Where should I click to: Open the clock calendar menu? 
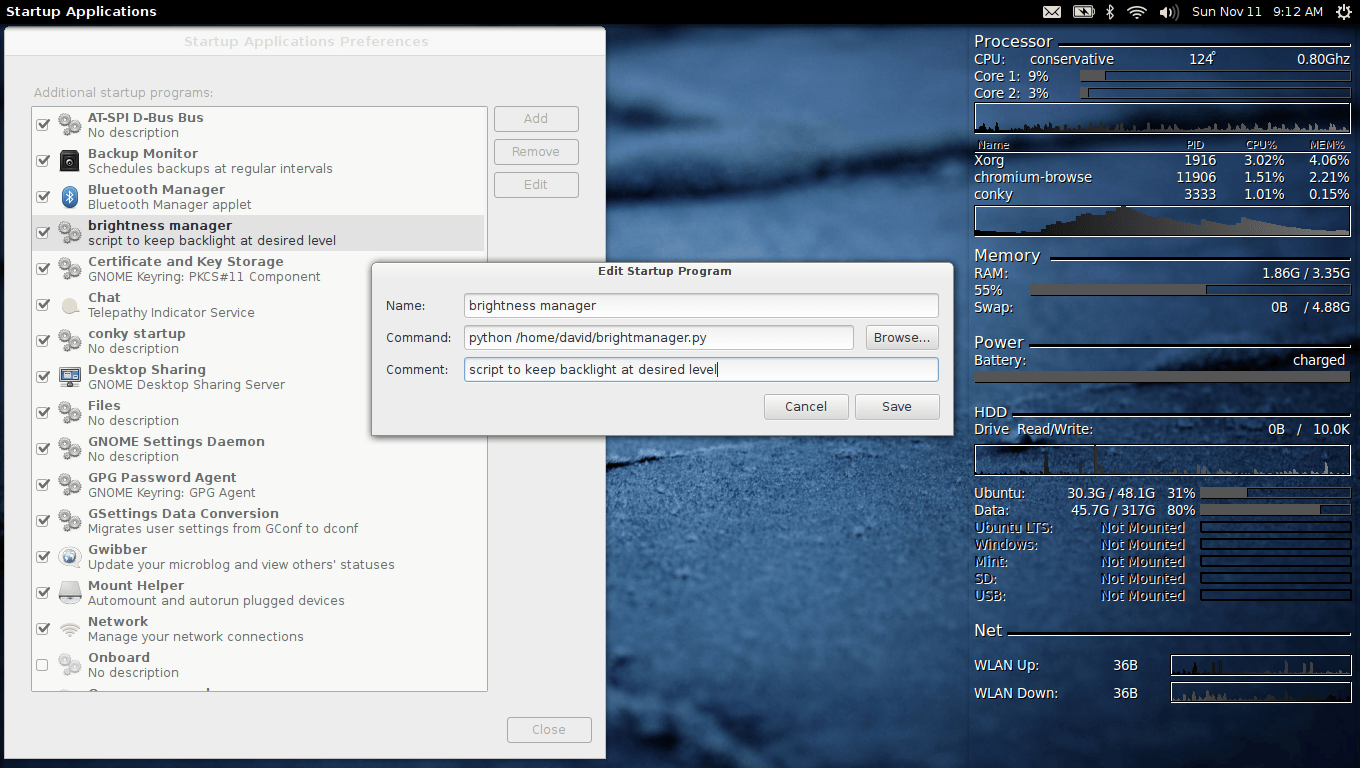point(1257,12)
